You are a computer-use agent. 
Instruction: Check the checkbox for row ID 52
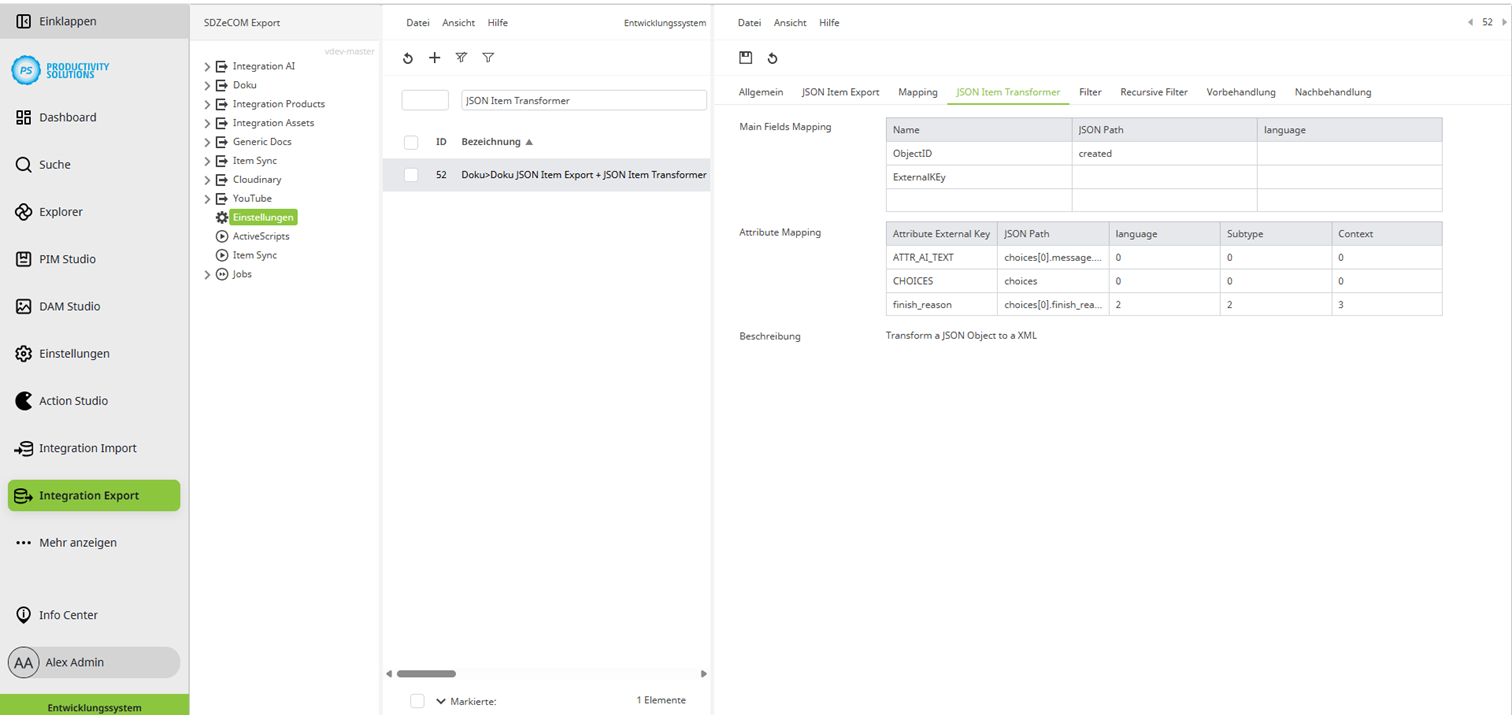click(411, 175)
